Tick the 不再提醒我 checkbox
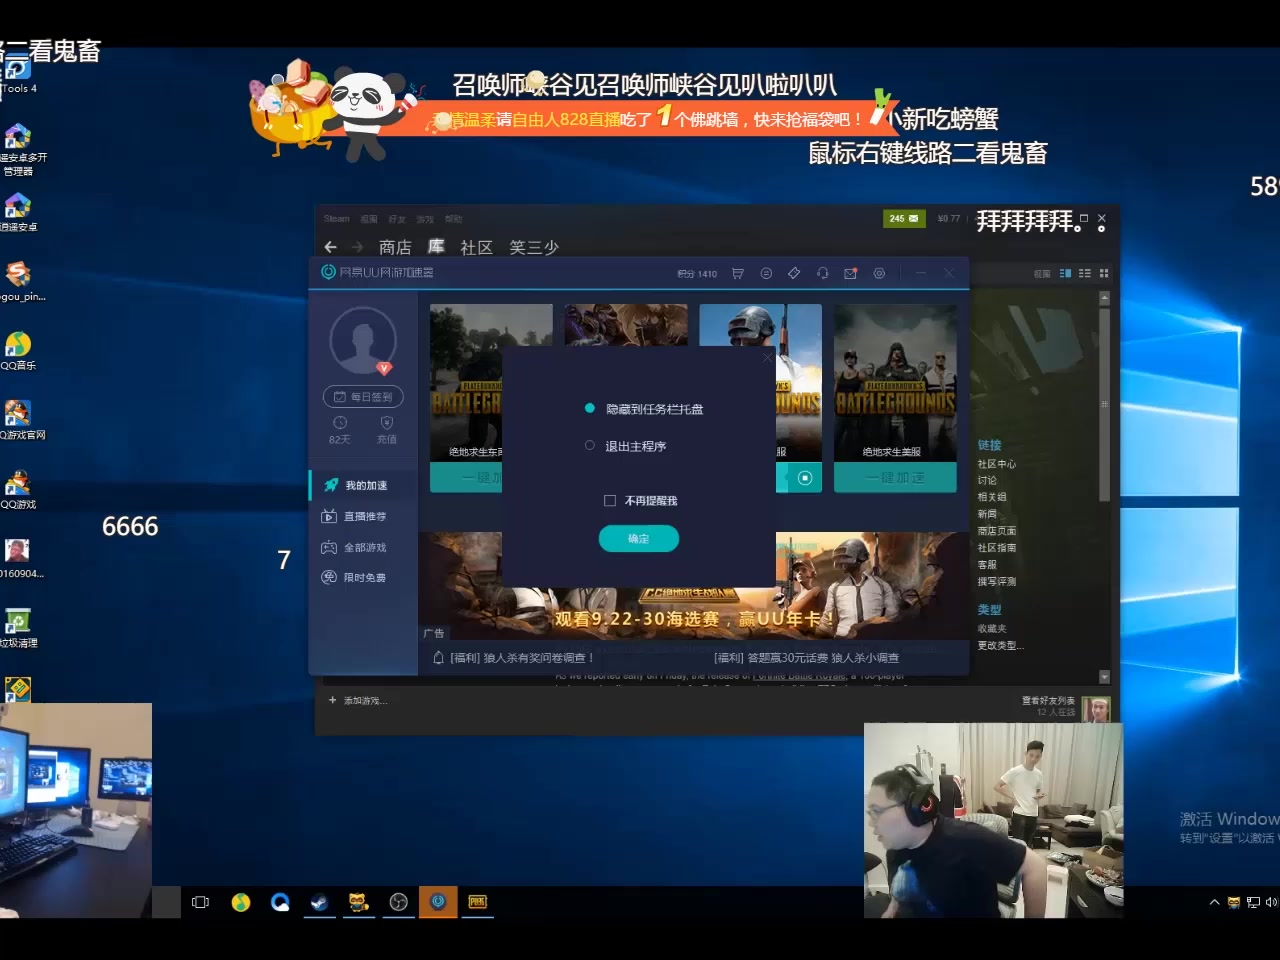The image size is (1280, 960). 610,500
